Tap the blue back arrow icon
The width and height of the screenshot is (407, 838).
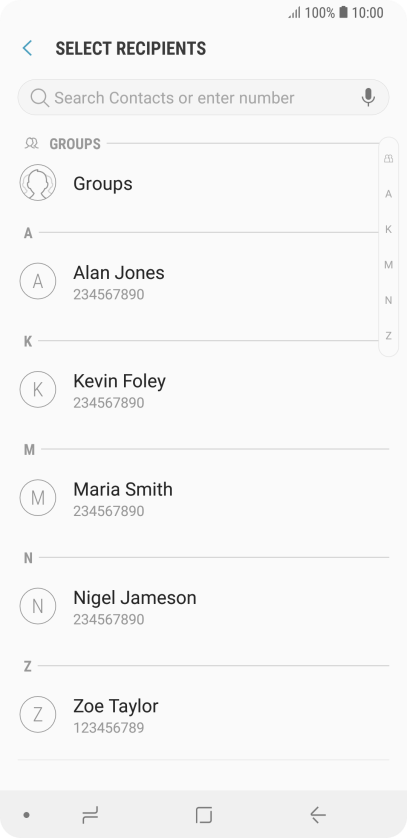27,48
